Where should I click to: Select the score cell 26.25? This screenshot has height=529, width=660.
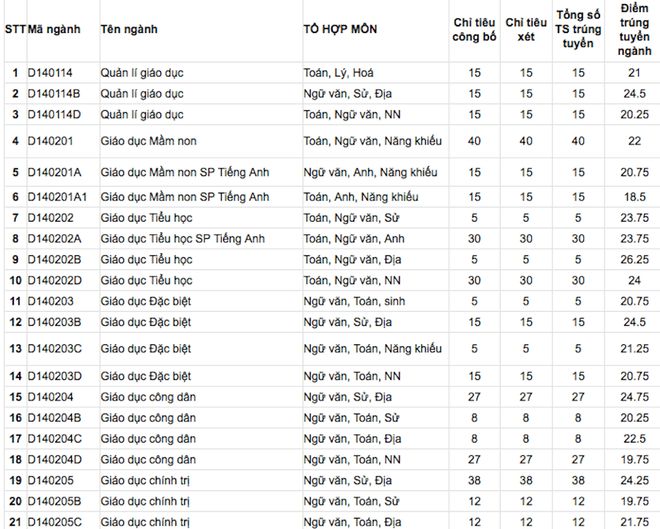634,259
